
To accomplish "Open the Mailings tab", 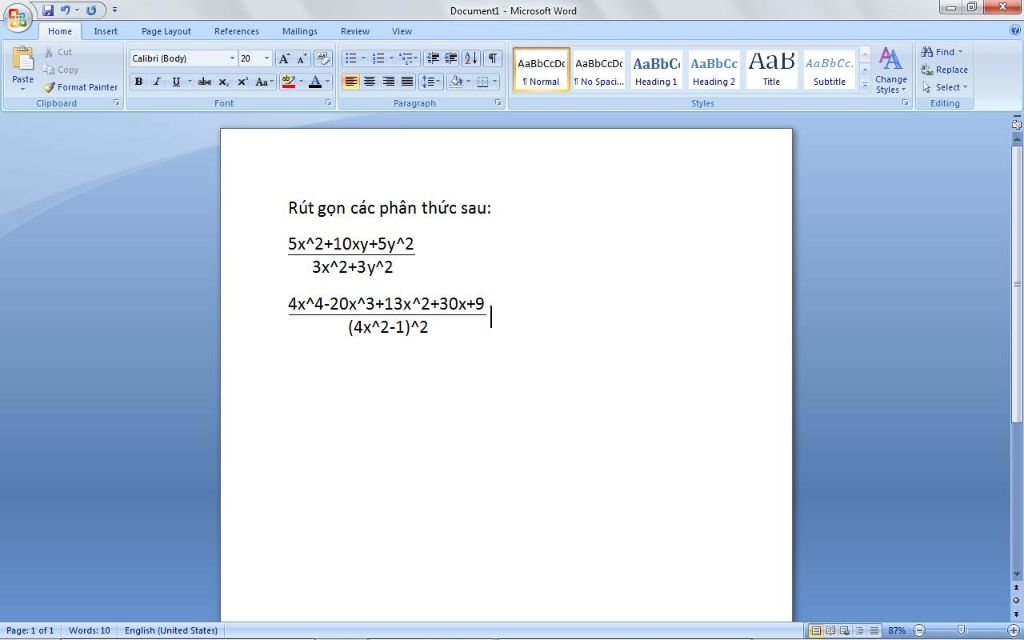I will pos(300,31).
